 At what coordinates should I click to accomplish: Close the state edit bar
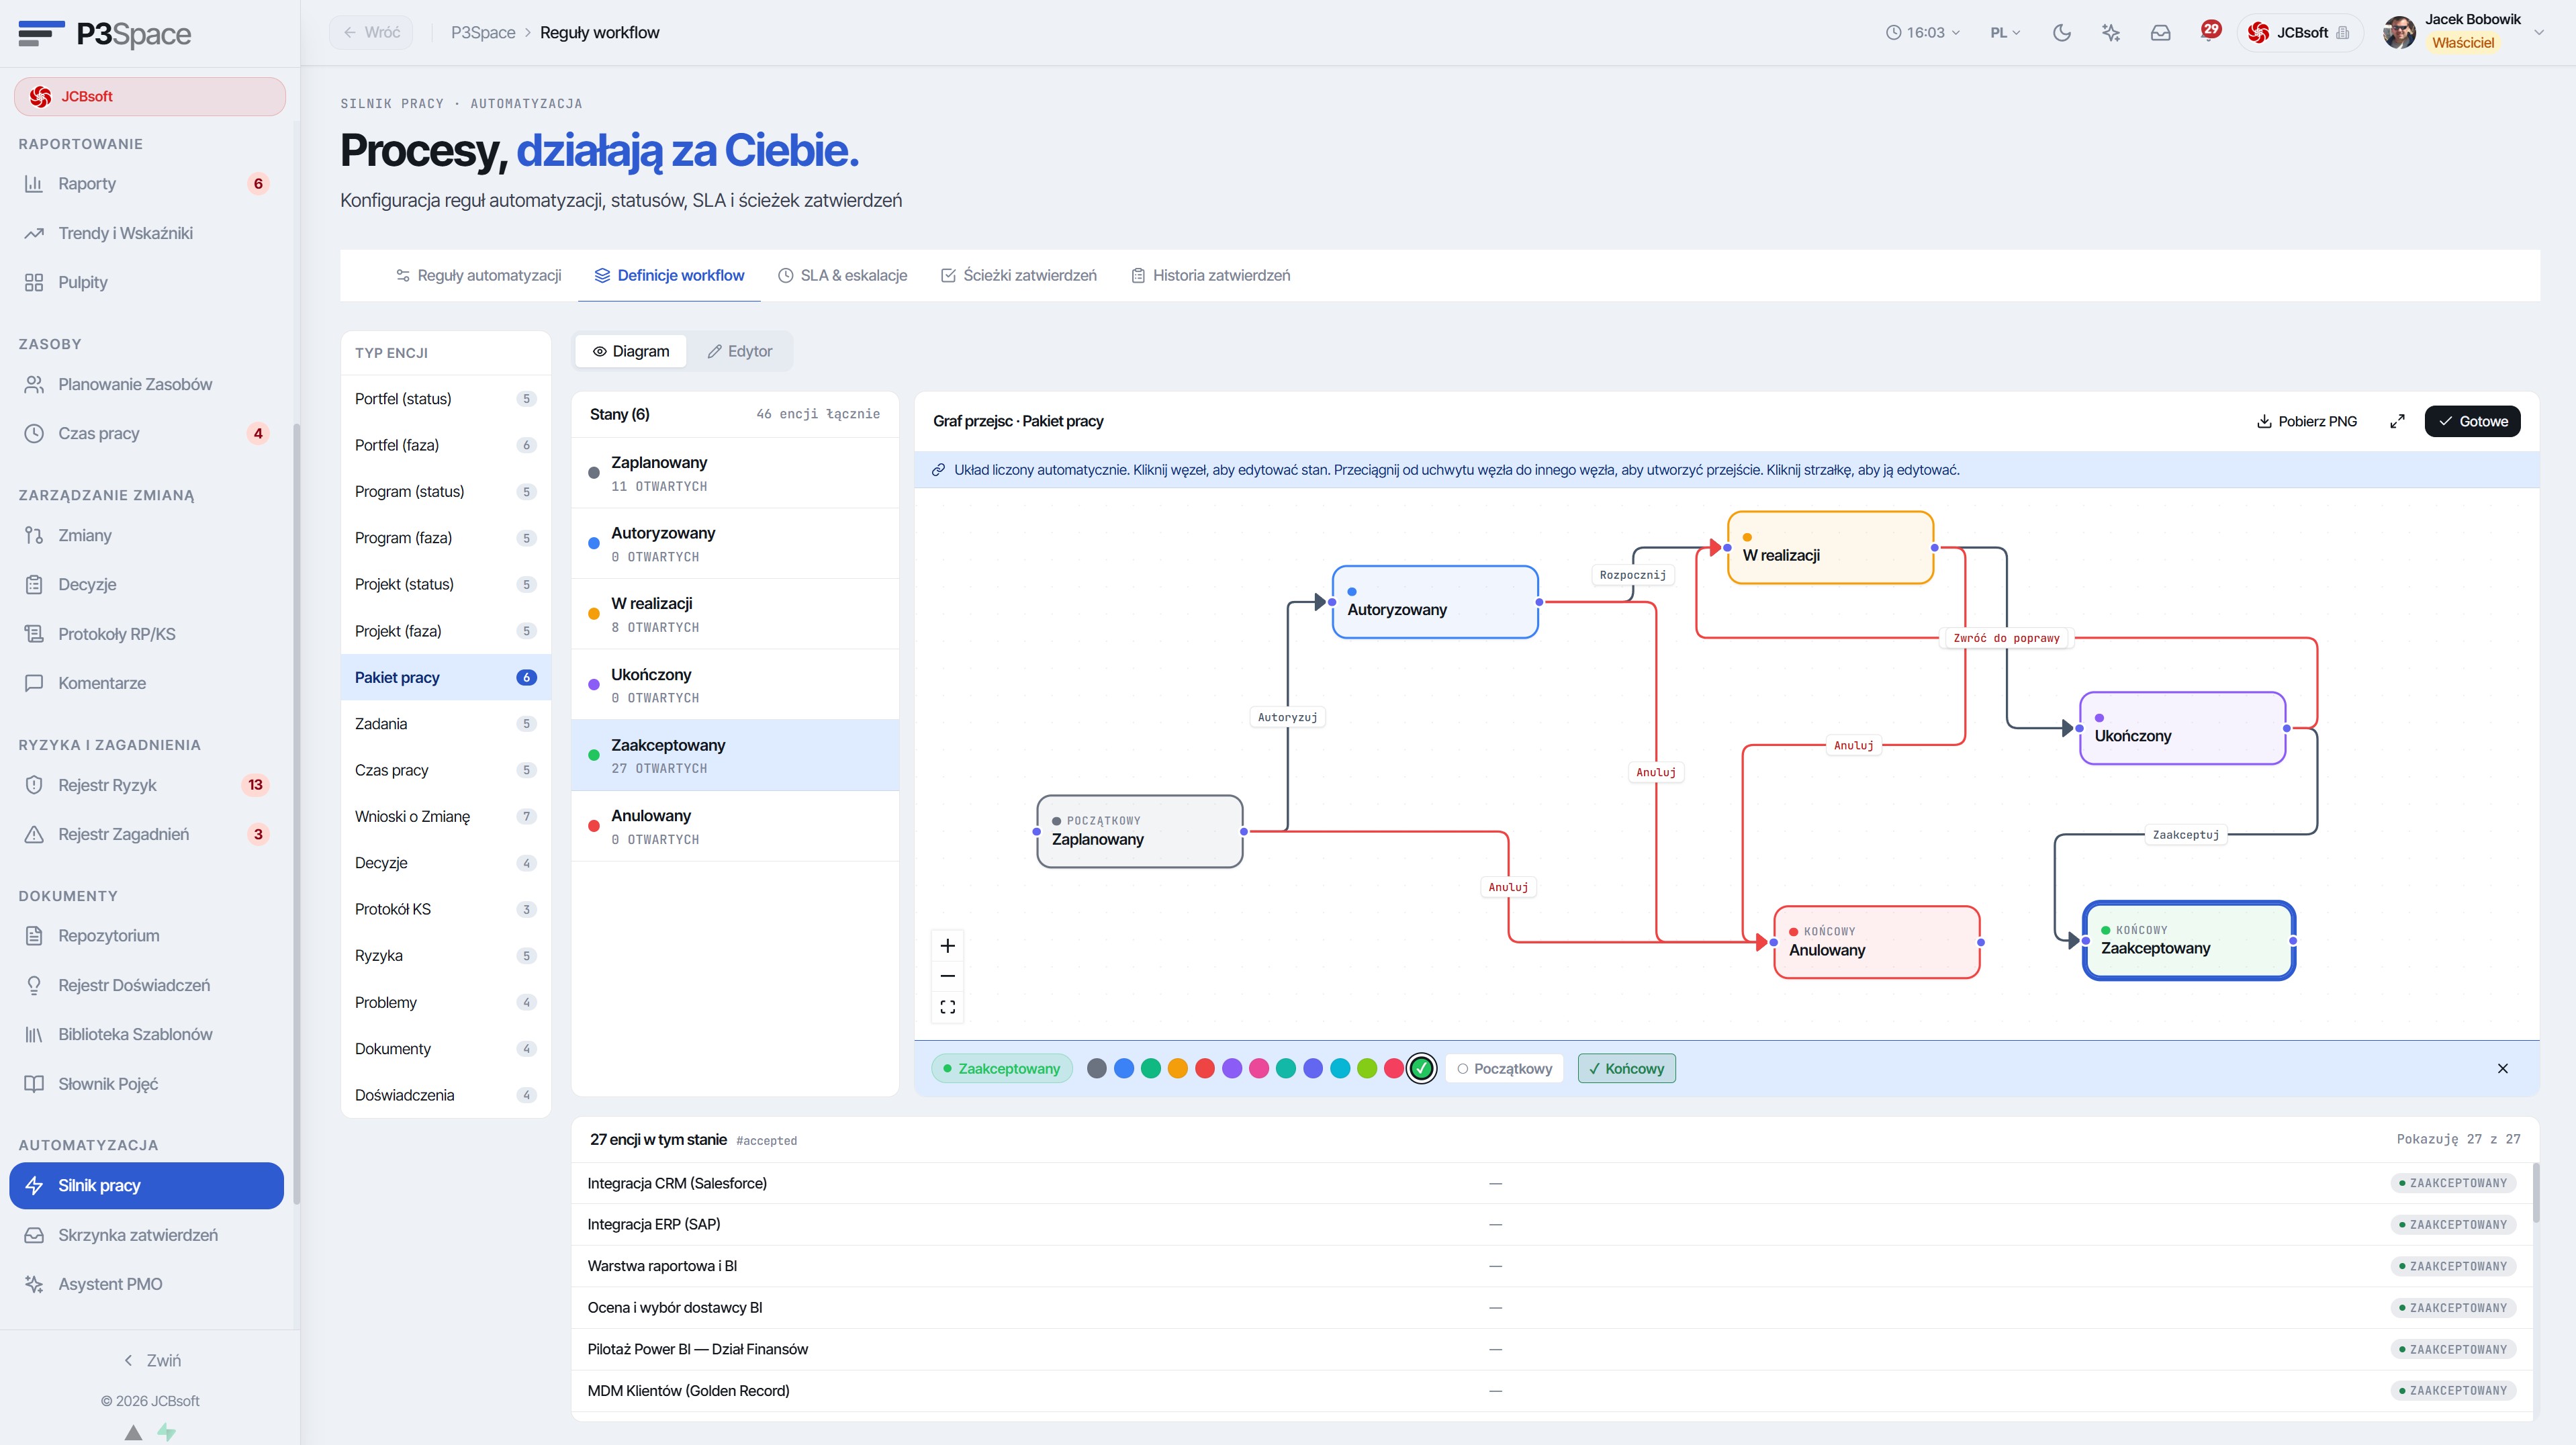2502,1069
